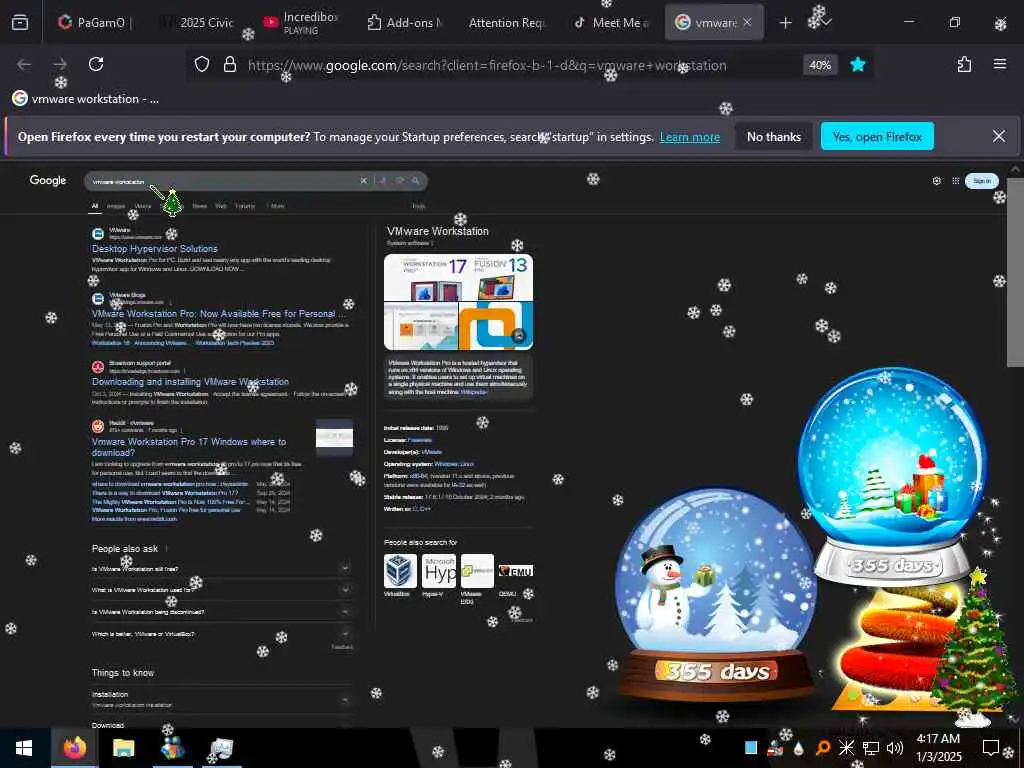Open the vmware workstation bookmark
Screen dimensions: 1024x768
coord(86,99)
